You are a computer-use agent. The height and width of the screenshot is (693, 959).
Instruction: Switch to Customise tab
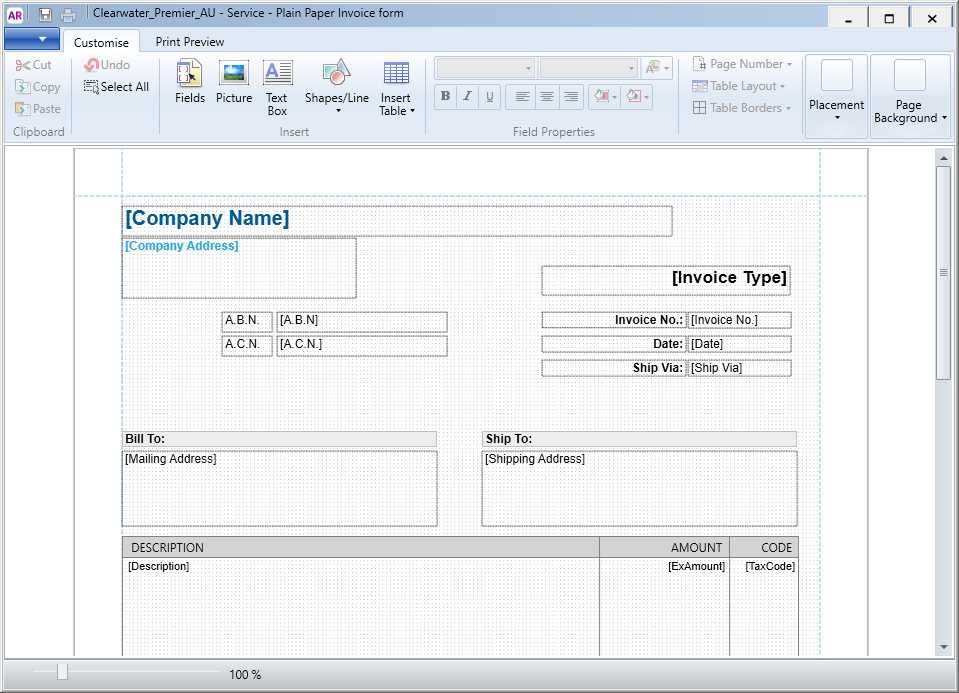[x=102, y=42]
